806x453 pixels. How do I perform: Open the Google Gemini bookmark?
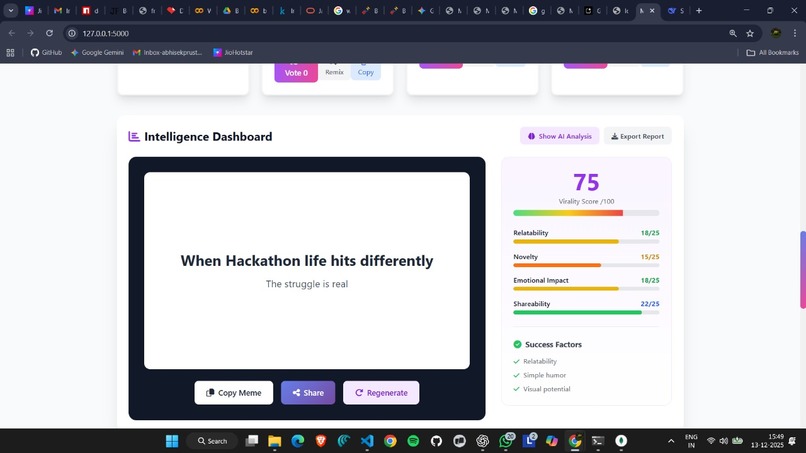coord(97,52)
